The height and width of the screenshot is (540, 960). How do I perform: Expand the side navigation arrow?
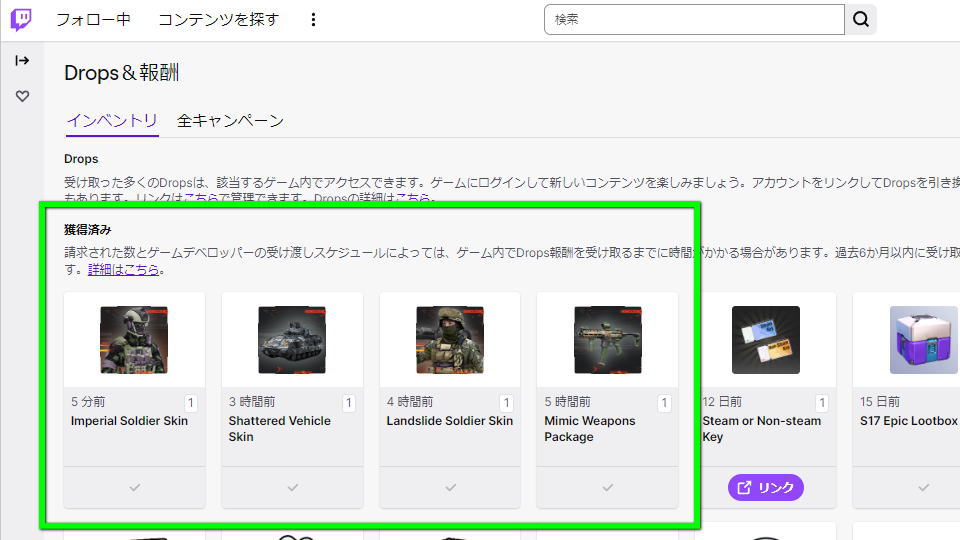click(22, 60)
